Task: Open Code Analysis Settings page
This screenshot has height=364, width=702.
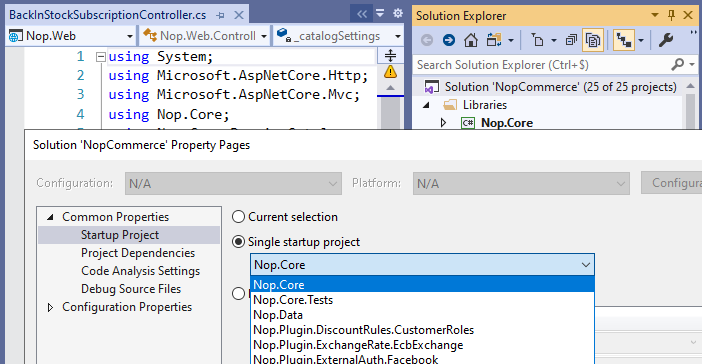Action: (140, 271)
